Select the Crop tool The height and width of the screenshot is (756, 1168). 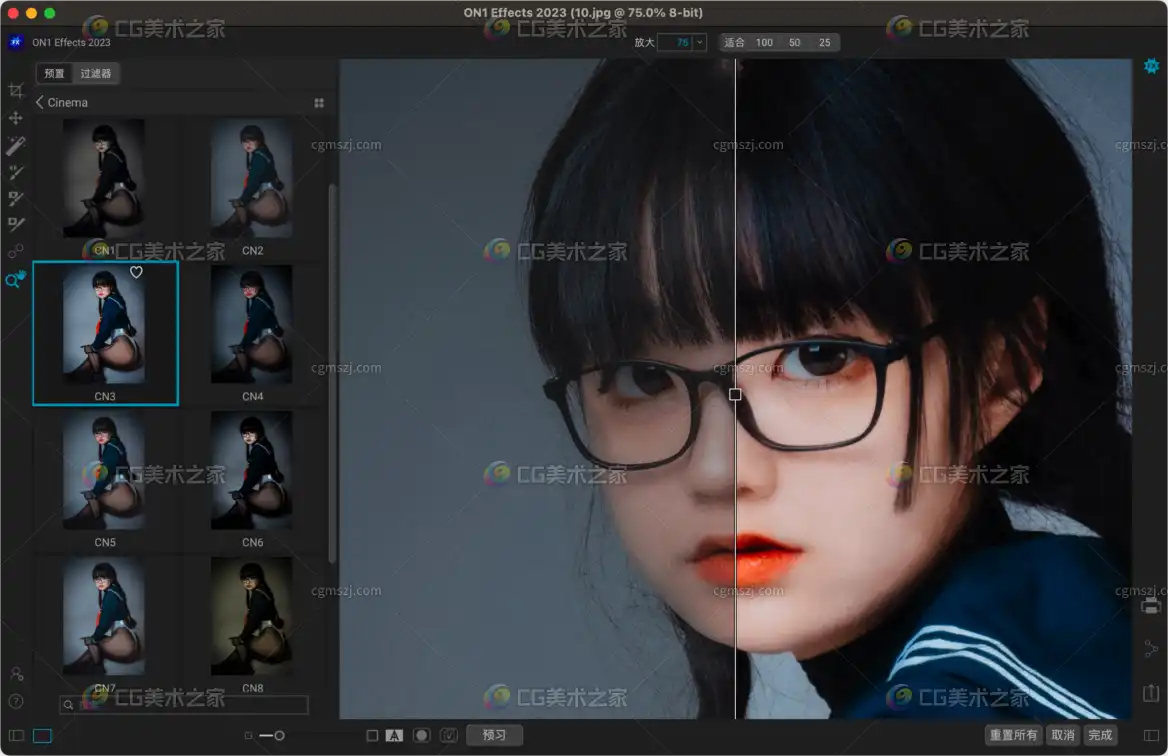15,91
